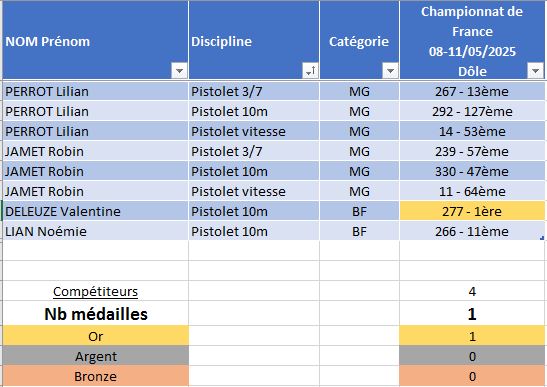Image resolution: width=547 pixels, height=387 pixels.
Task: Click the table resize handle corner marker
Action: [542, 238]
